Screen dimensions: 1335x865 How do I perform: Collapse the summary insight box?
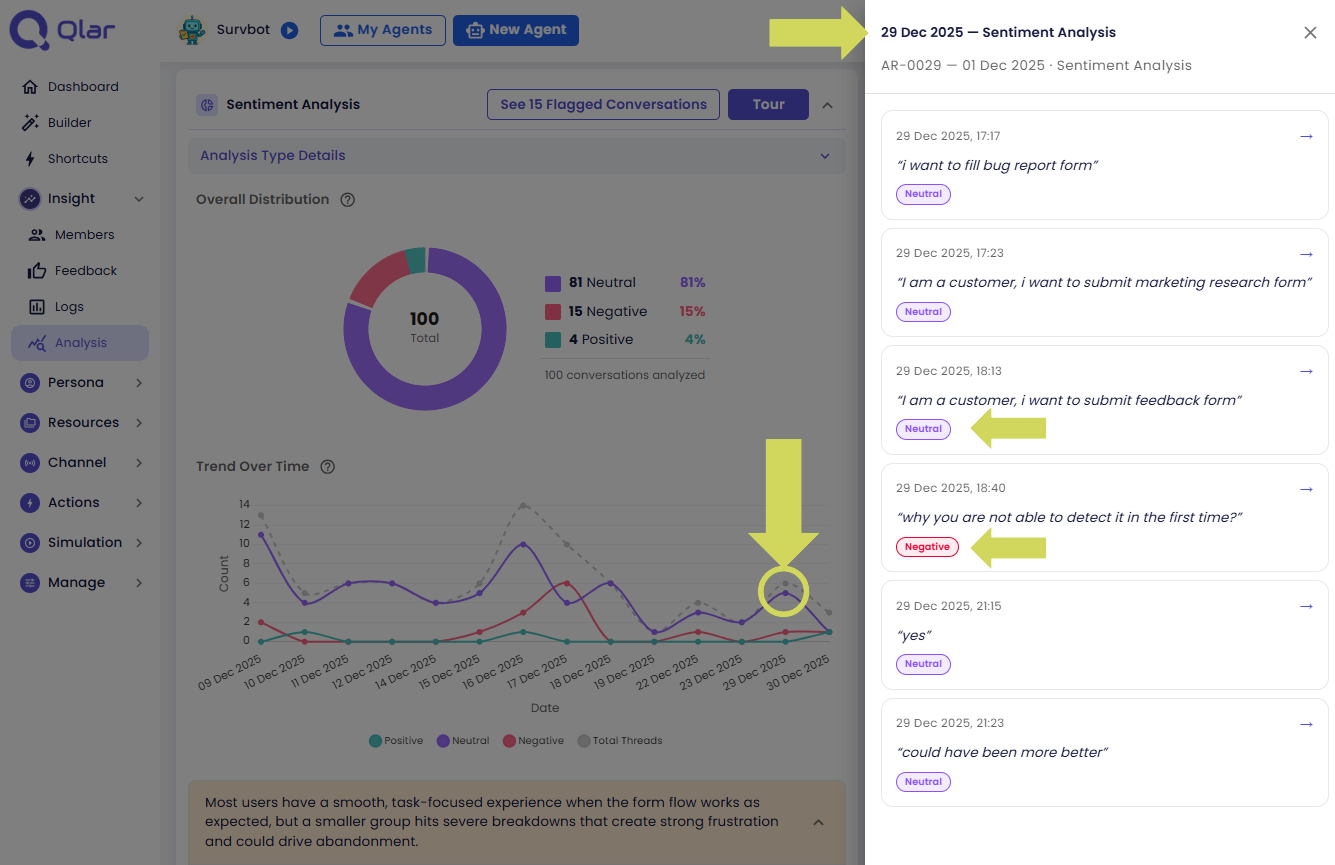click(818, 822)
